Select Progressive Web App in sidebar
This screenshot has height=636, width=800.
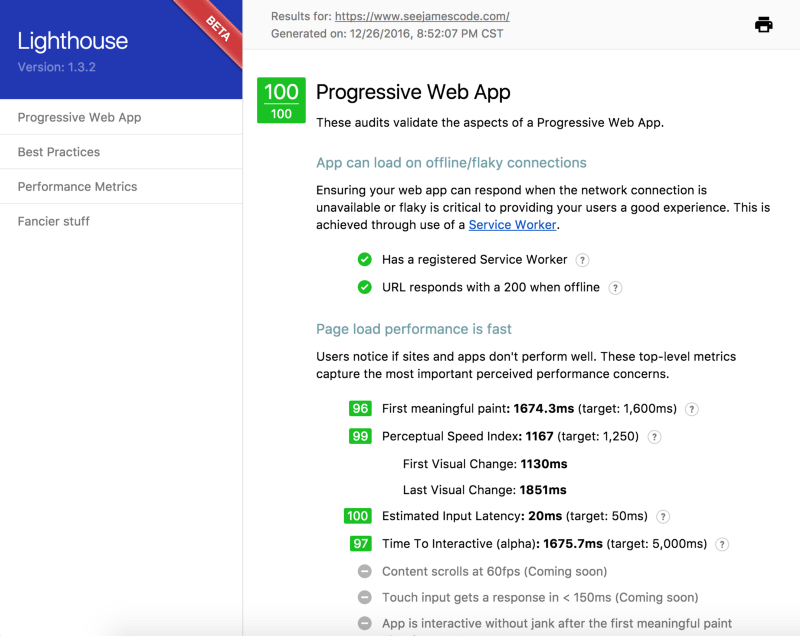80,117
